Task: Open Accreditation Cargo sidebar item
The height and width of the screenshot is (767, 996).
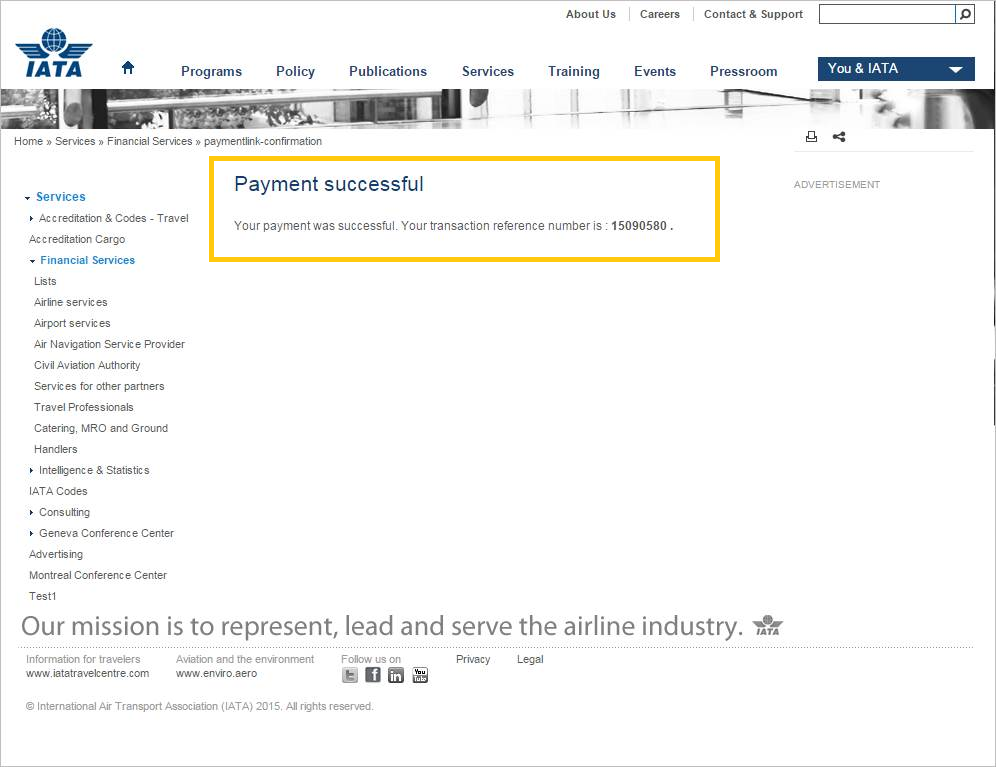Action: 77,239
